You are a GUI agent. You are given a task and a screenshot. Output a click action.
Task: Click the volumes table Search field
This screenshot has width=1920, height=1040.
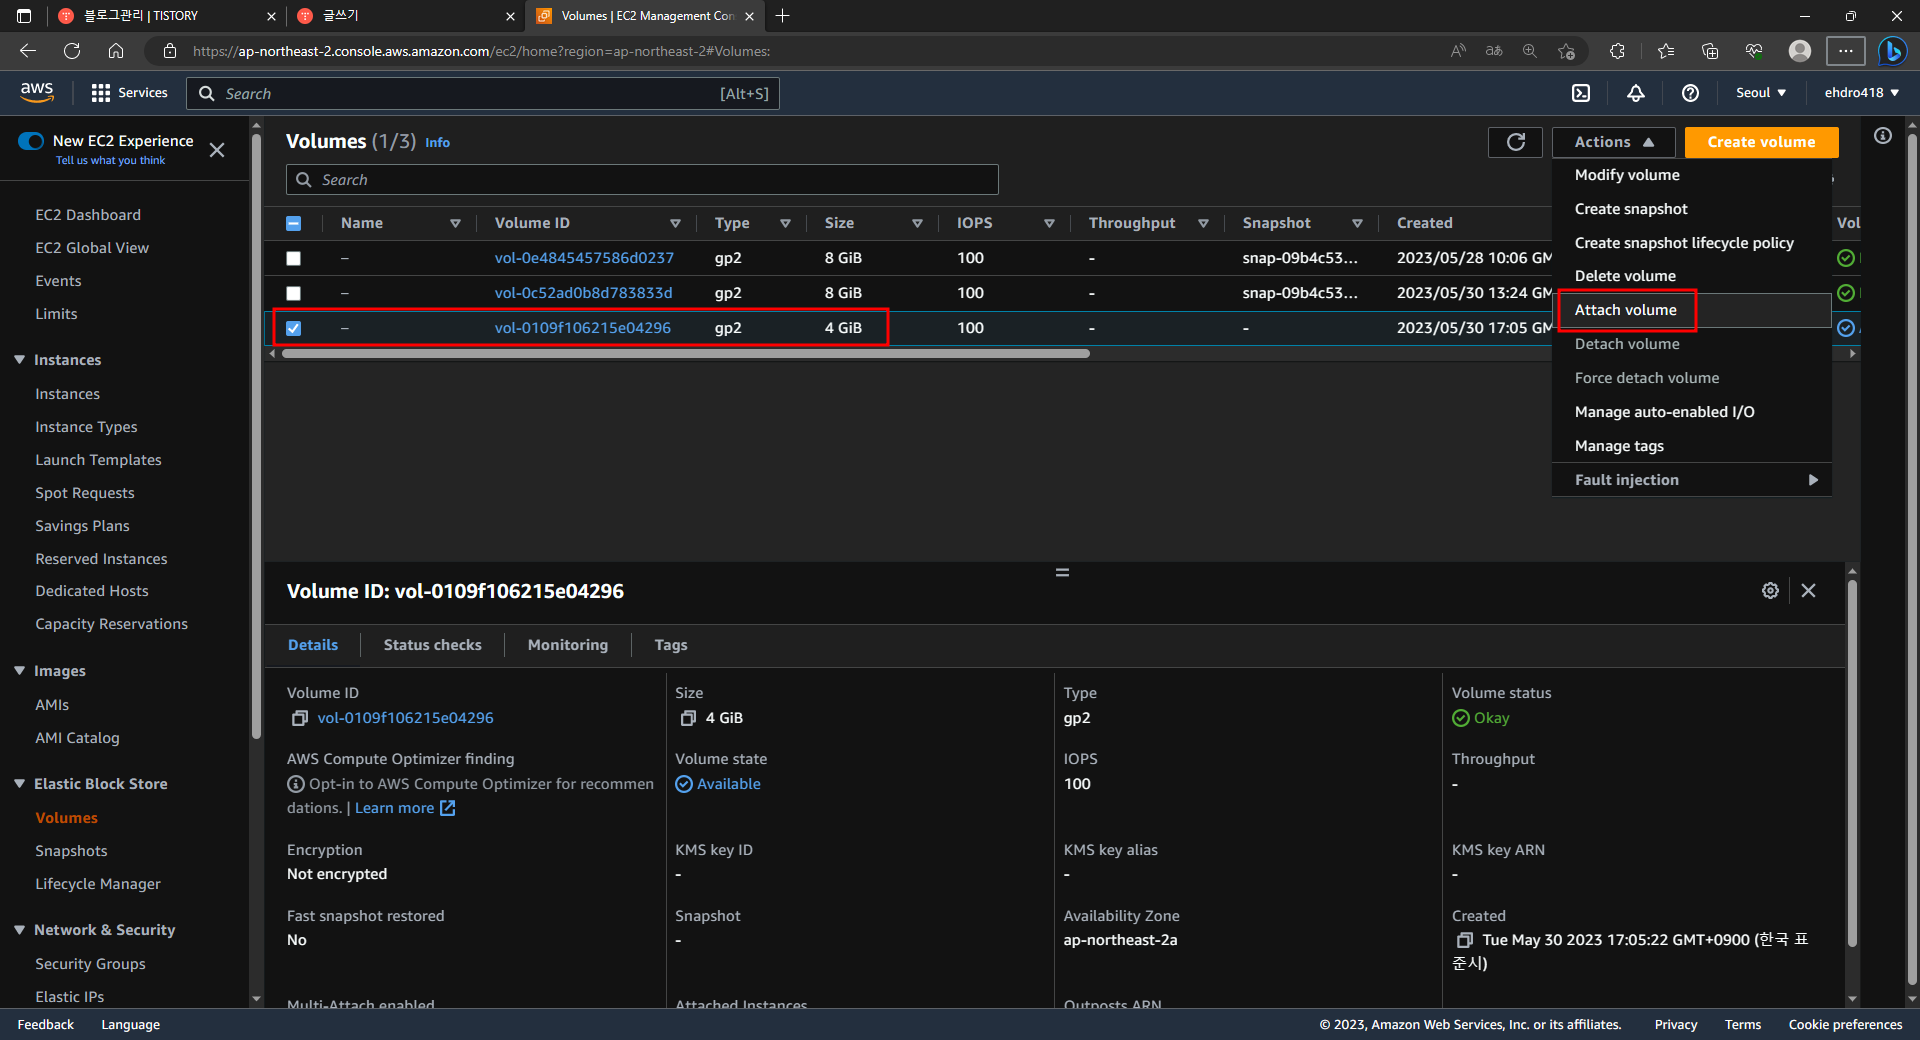(x=642, y=180)
